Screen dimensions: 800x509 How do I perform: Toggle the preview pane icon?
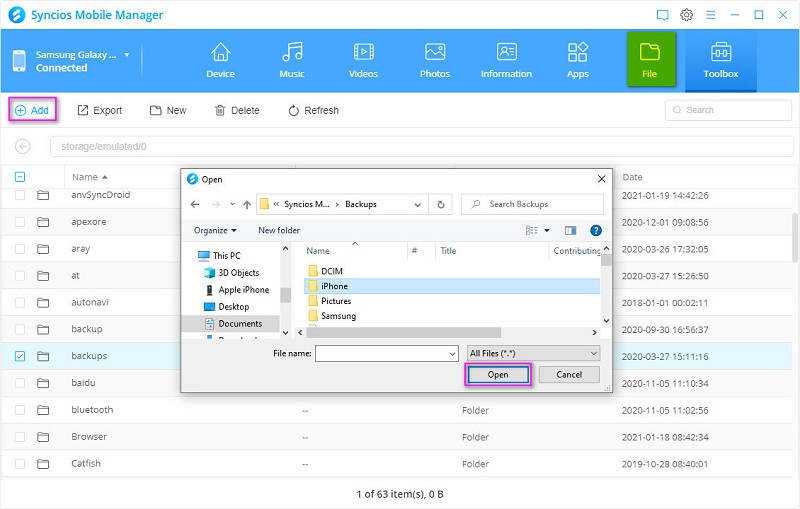click(x=570, y=231)
